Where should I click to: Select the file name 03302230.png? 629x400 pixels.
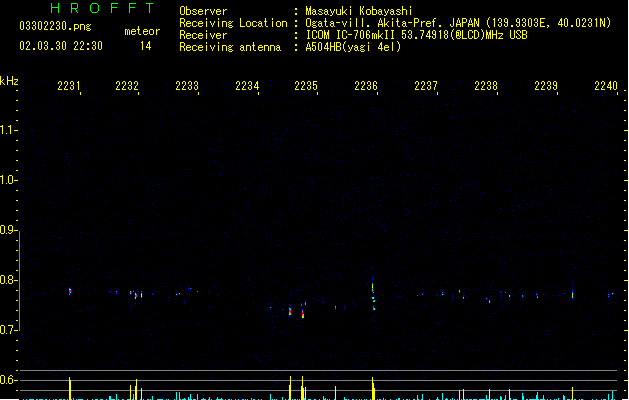(55, 26)
